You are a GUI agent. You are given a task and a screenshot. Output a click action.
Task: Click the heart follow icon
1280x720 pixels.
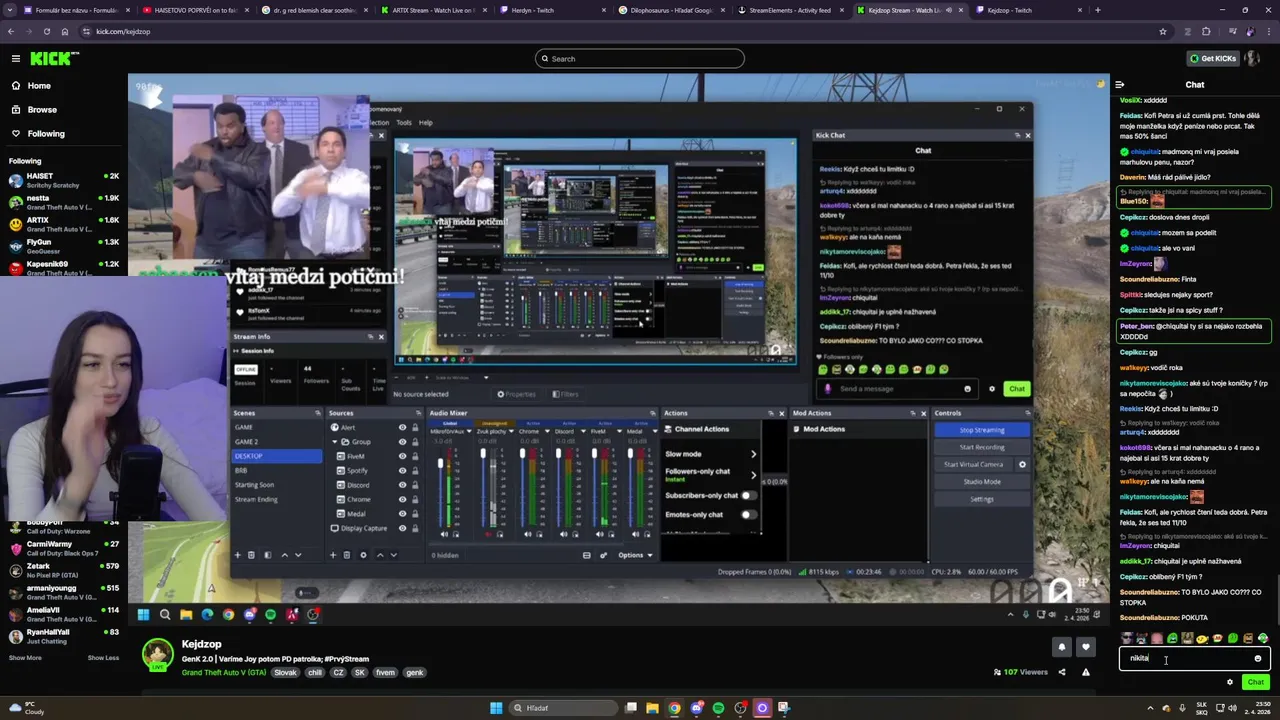point(1086,647)
